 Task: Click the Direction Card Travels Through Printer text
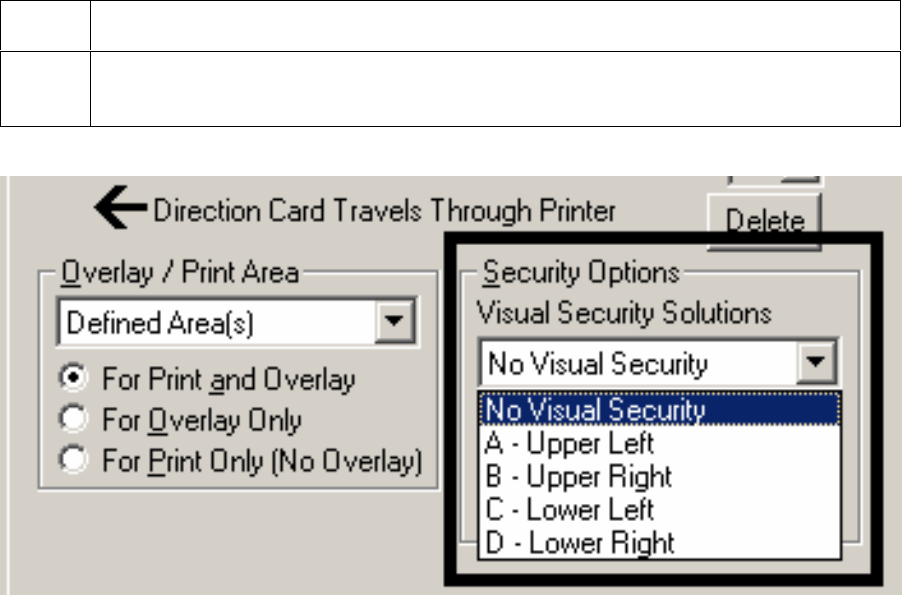coord(384,210)
